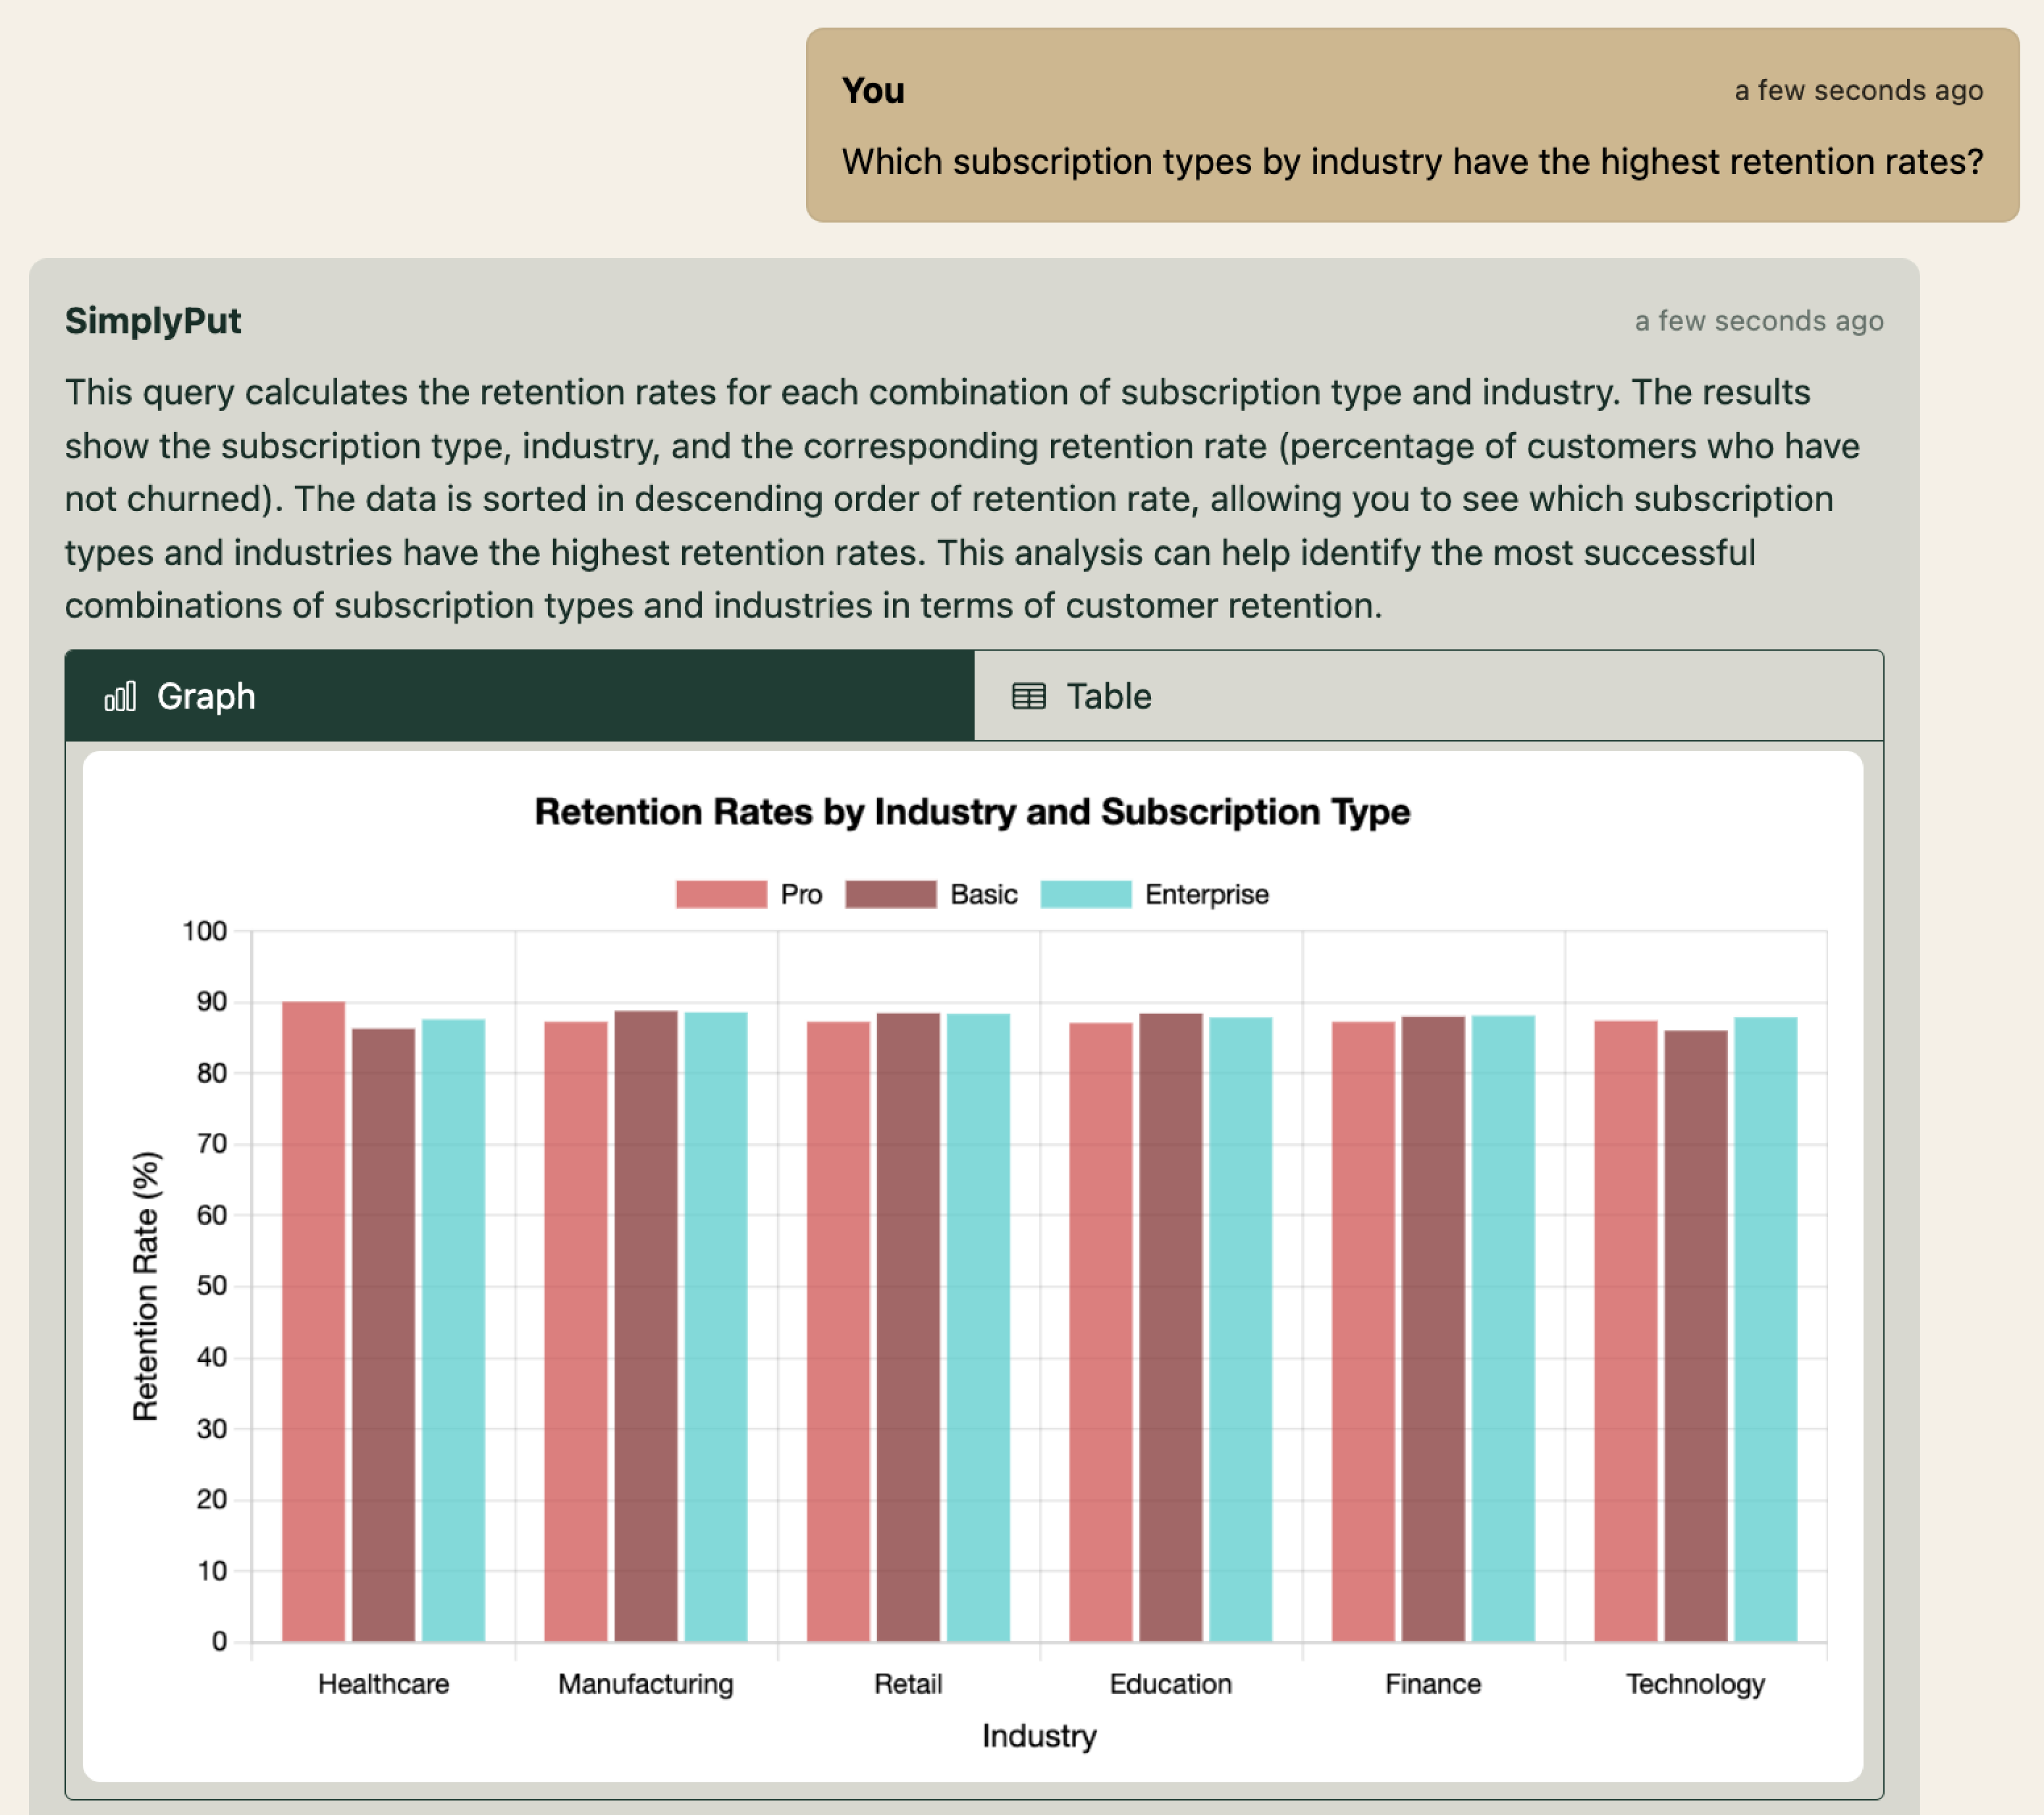Click the 'Retention Rate (%)' y-axis title
The width and height of the screenshot is (2044, 1815).
pos(146,1286)
